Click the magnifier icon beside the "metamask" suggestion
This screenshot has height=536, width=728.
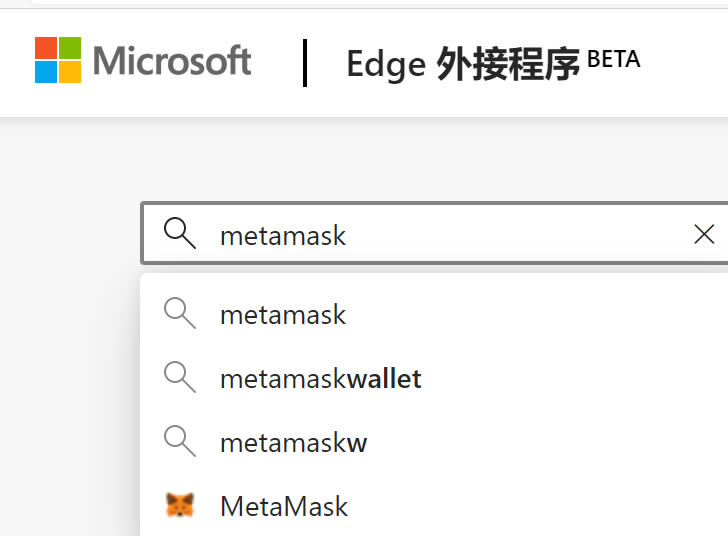coord(180,314)
